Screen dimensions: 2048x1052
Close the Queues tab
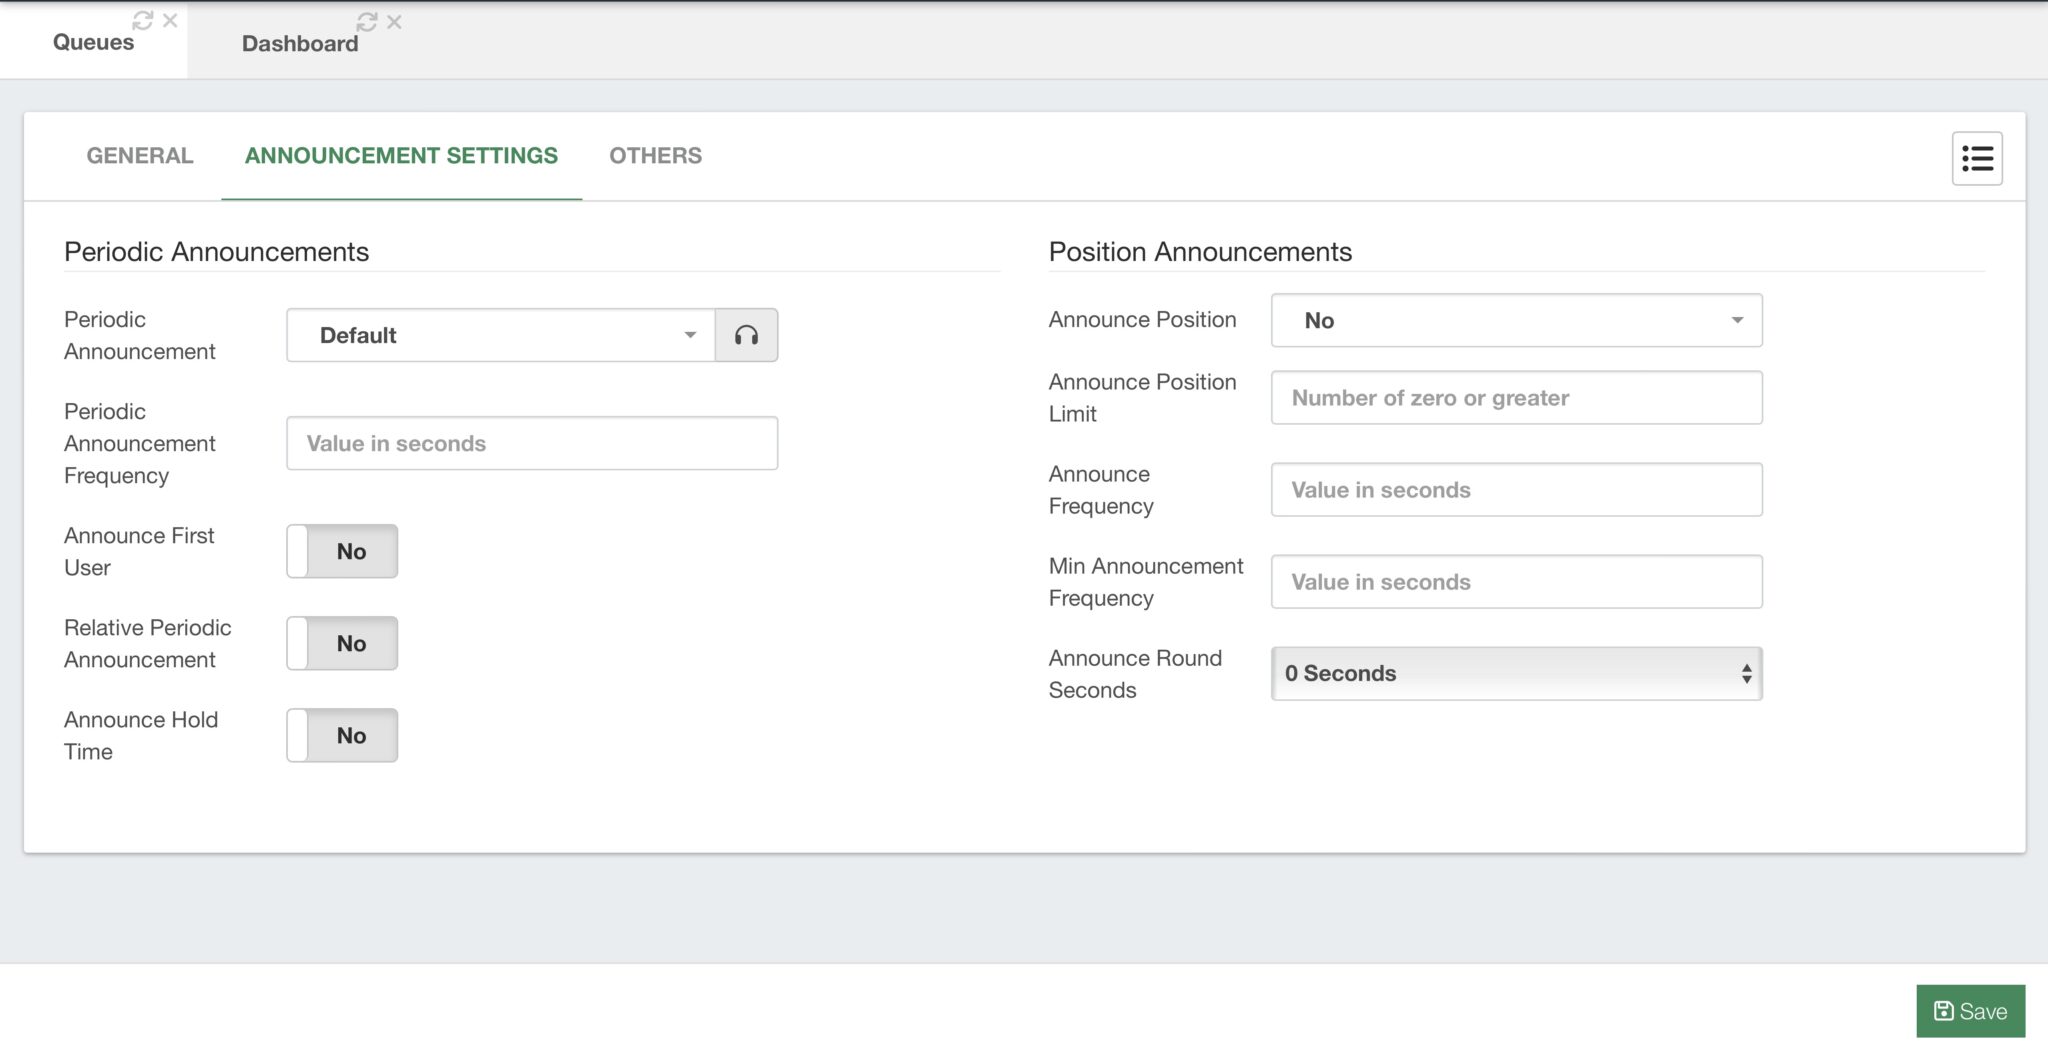tap(170, 18)
